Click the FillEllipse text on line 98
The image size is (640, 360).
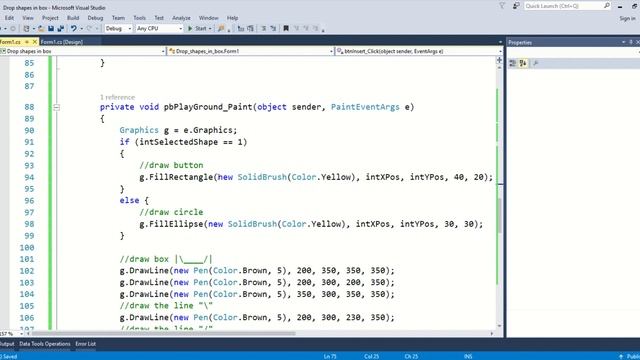coord(176,224)
